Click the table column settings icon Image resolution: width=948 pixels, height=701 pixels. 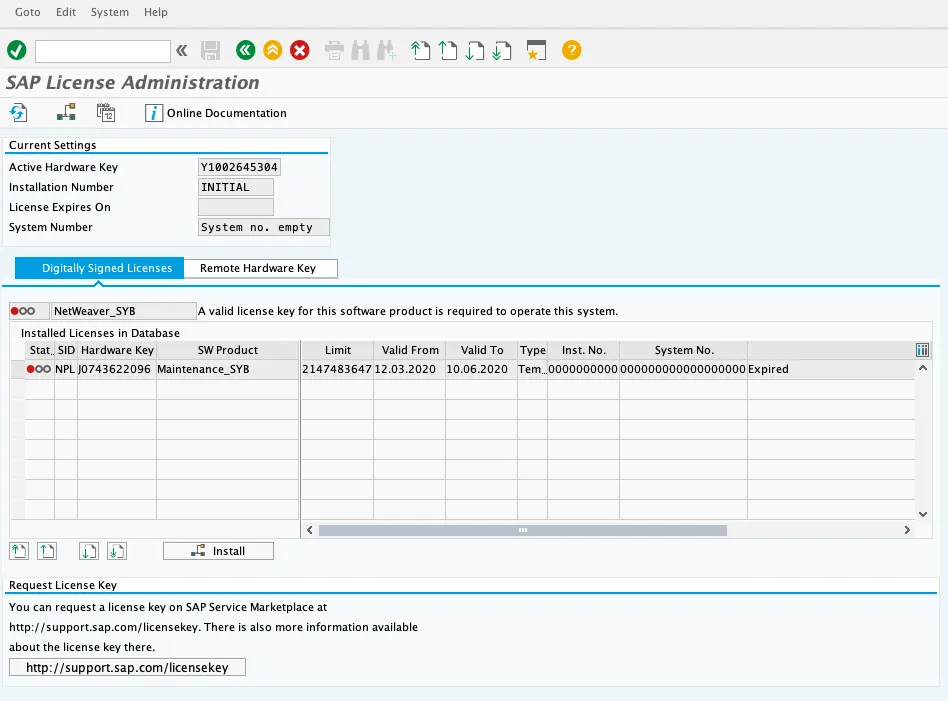click(x=922, y=350)
